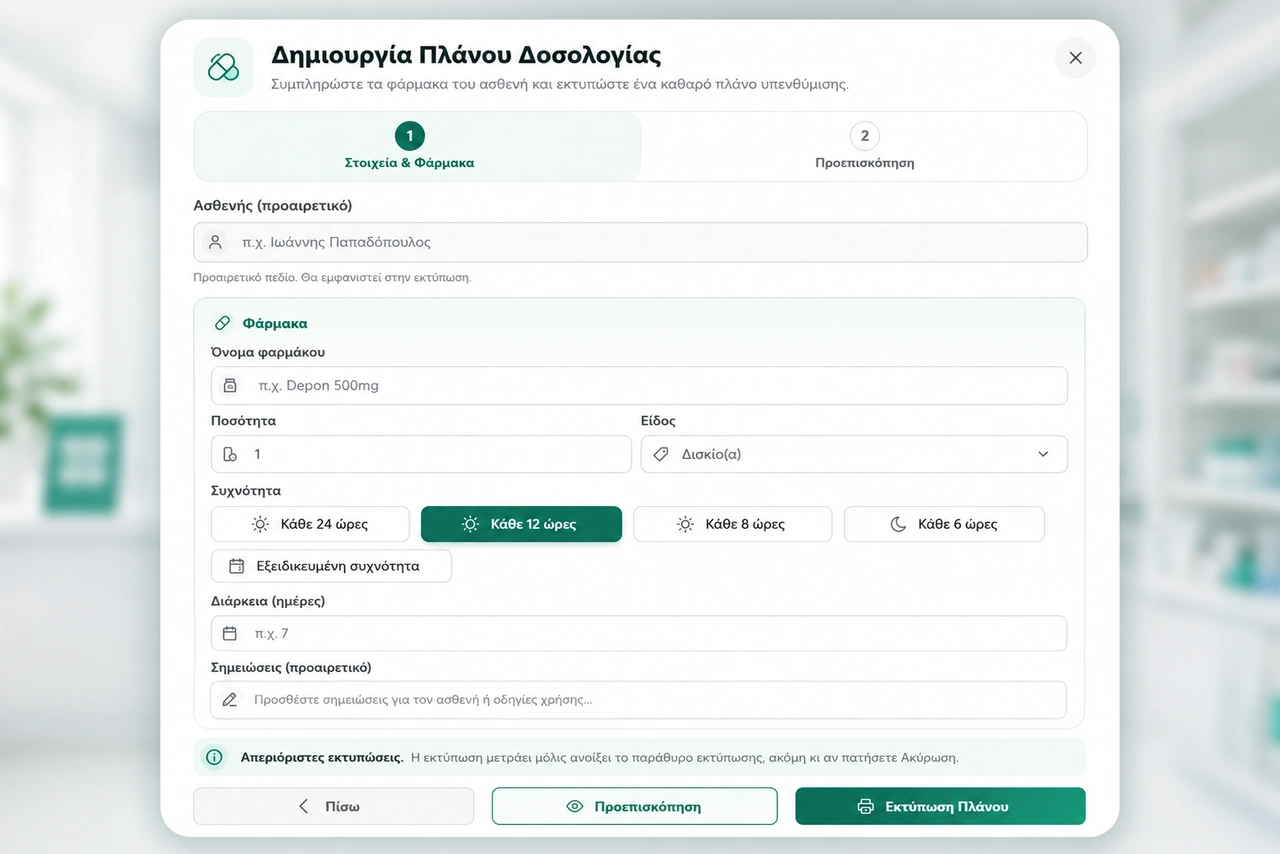Focus the Ποσότητα quantity field
Screen dimensions: 1280x854
click(421, 454)
